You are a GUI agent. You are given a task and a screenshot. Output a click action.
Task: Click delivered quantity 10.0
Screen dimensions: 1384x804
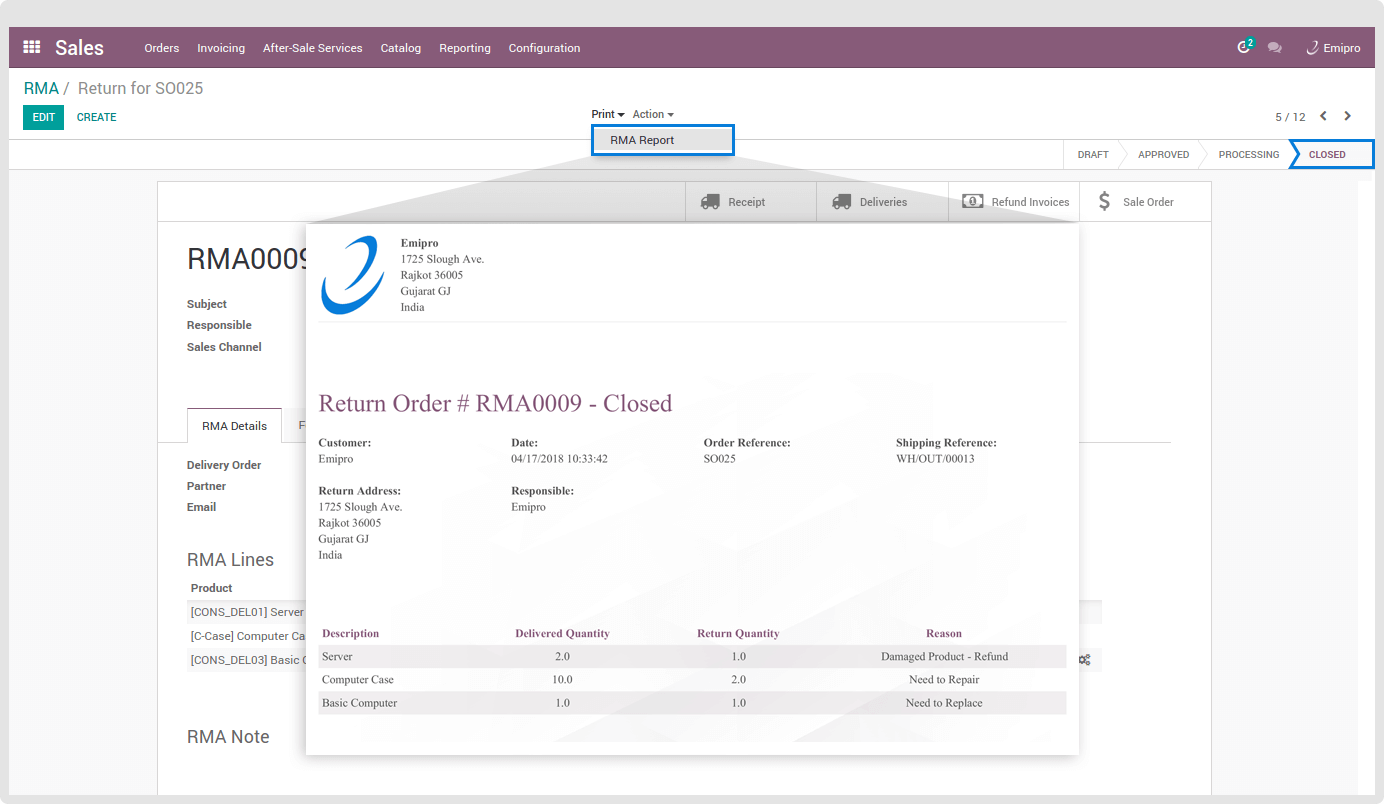[562, 680]
